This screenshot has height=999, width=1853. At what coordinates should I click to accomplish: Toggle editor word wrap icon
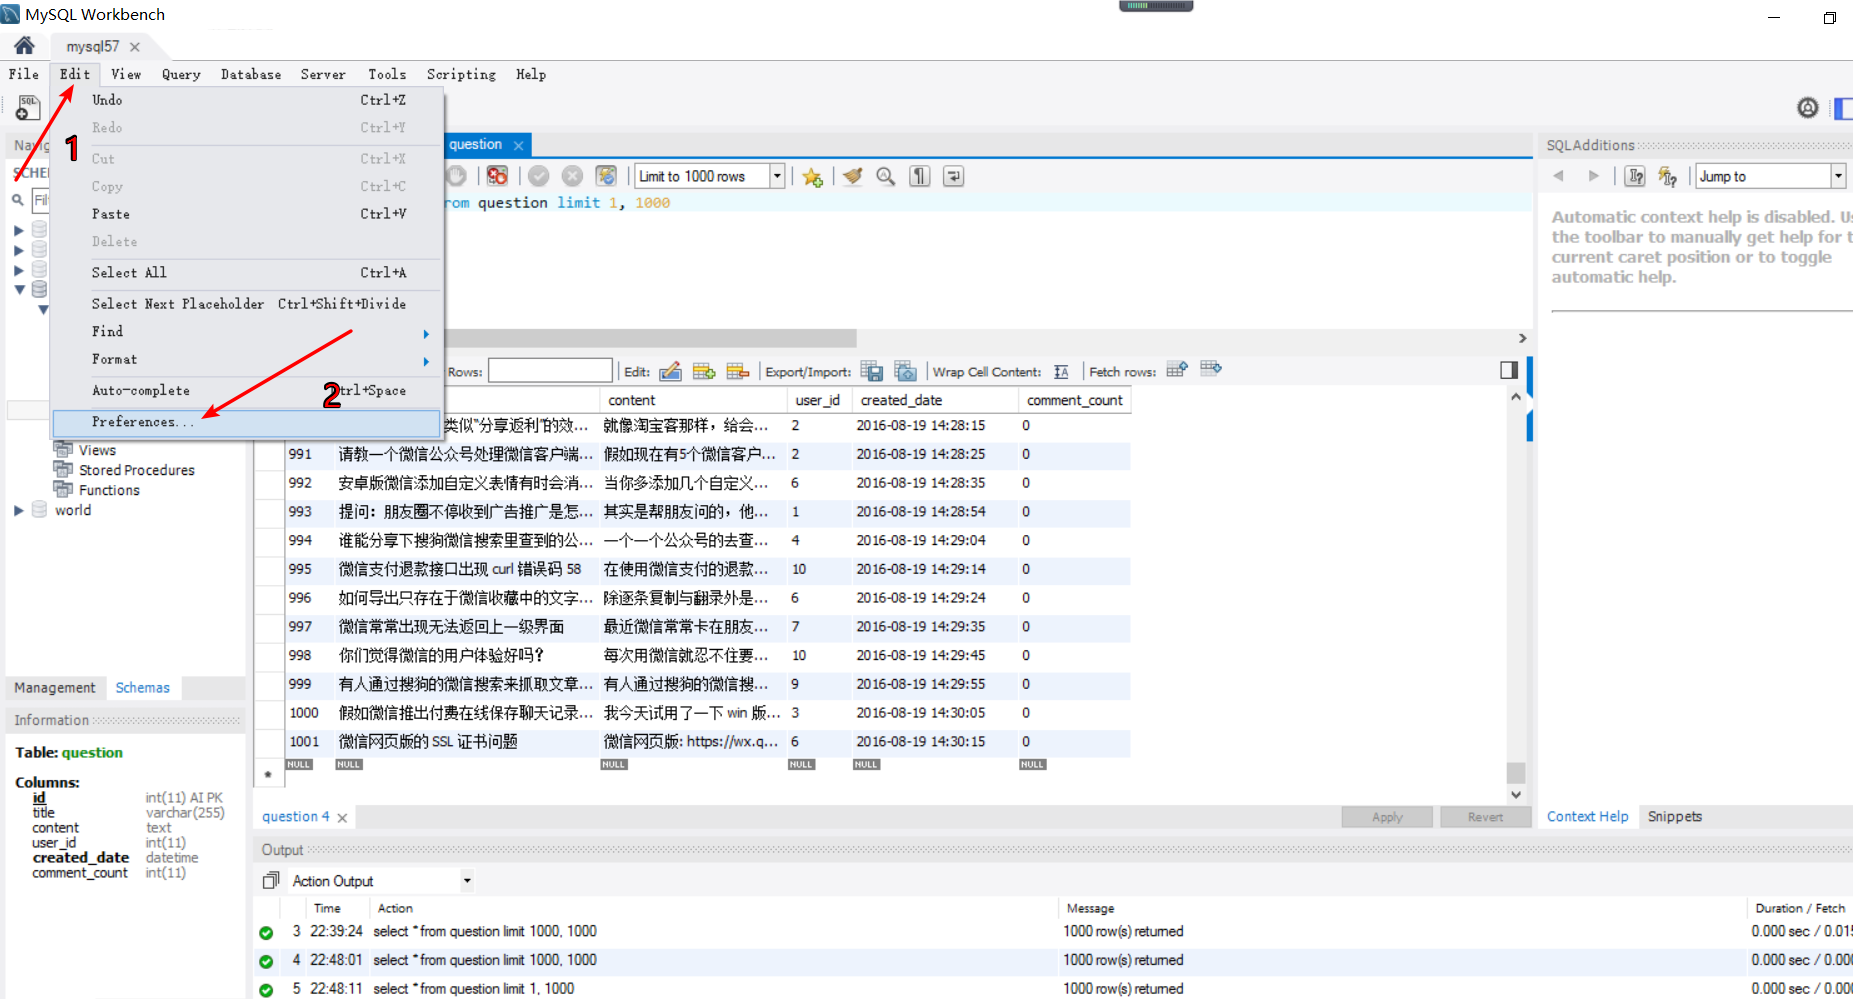(954, 176)
